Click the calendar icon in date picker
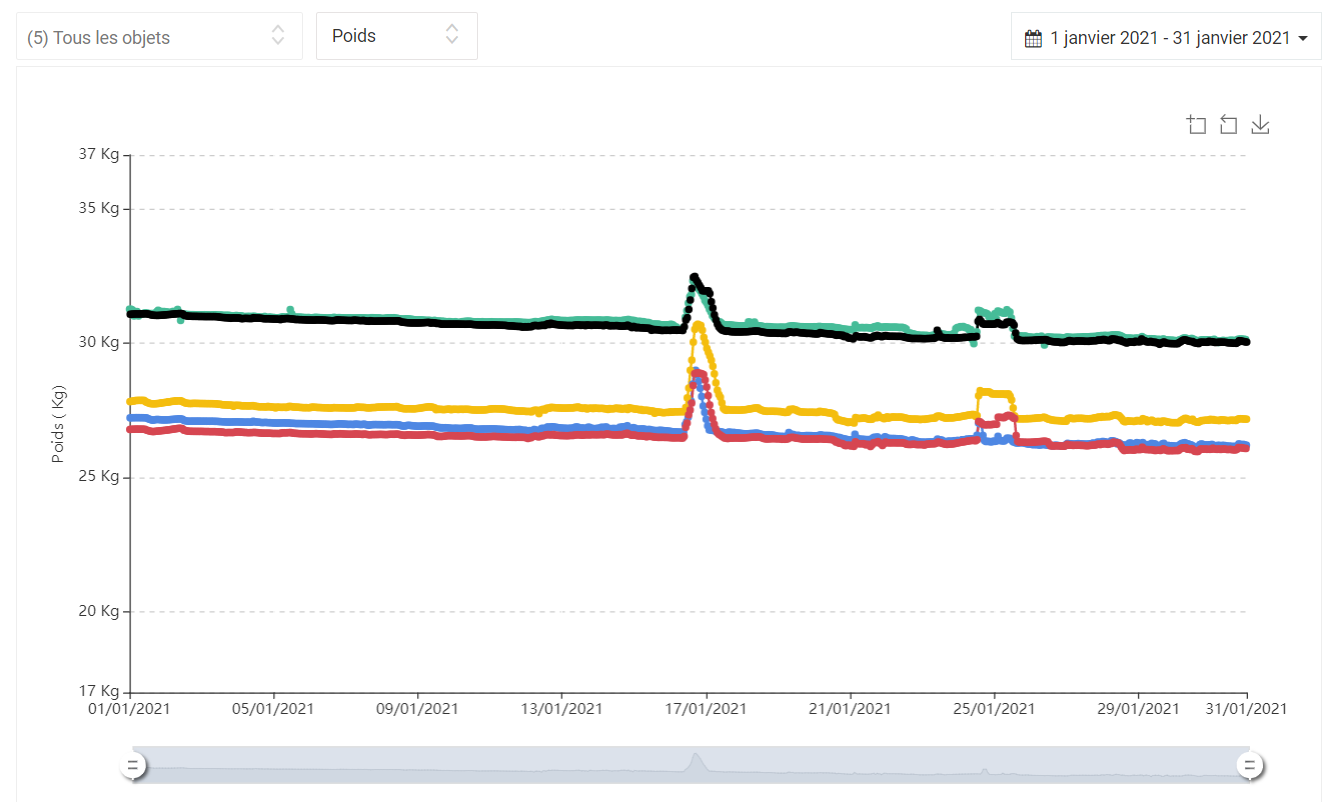1323x802 pixels. pyautogui.click(x=1034, y=38)
